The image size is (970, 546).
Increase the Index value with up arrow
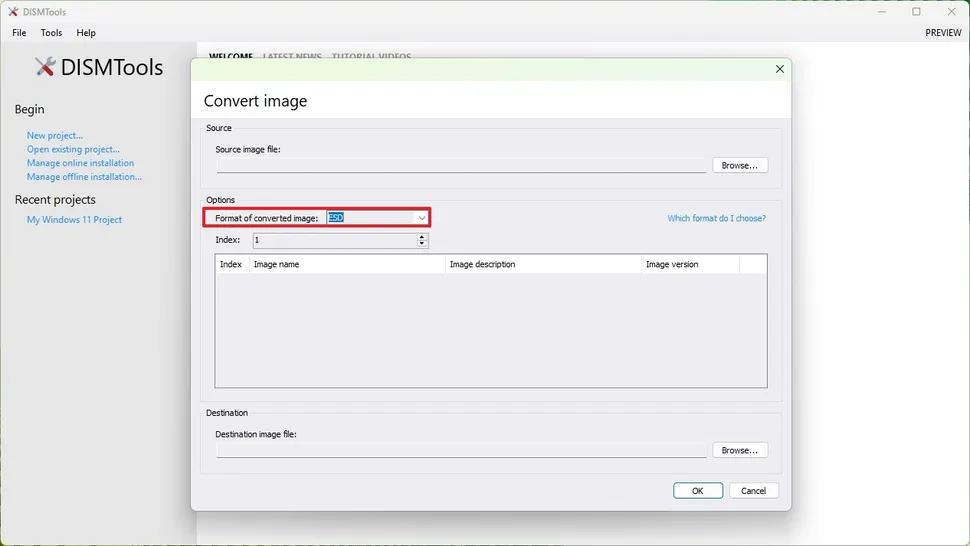coord(422,237)
